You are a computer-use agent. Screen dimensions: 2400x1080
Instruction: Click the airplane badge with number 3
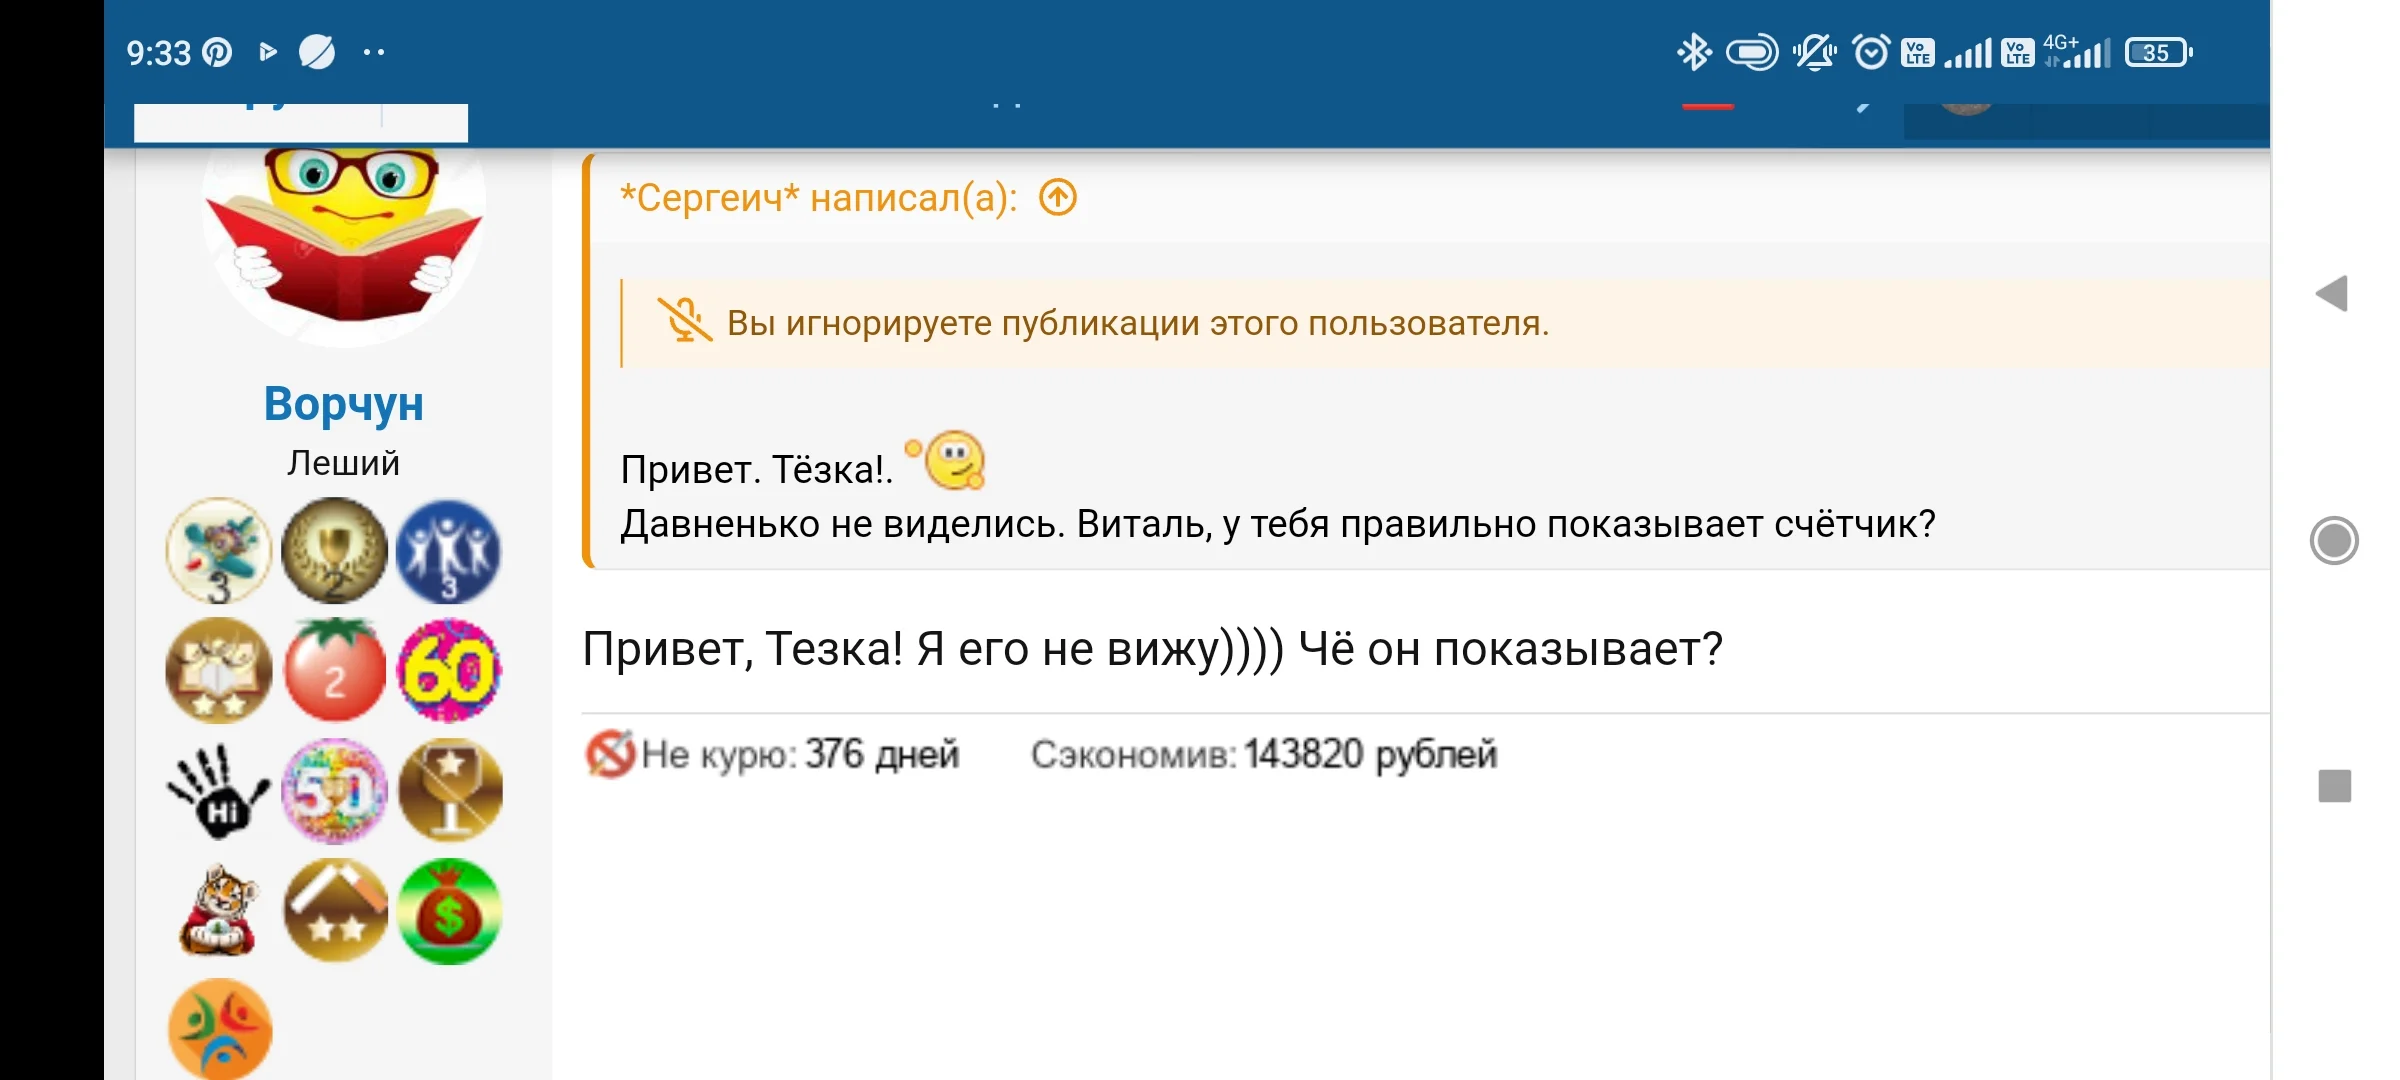218,551
